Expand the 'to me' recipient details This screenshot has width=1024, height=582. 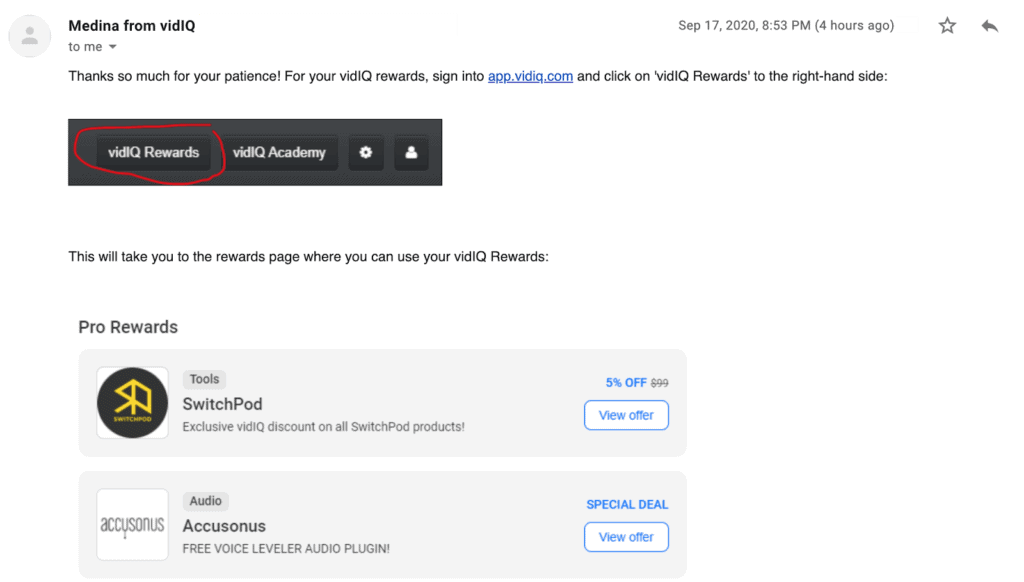tap(112, 47)
